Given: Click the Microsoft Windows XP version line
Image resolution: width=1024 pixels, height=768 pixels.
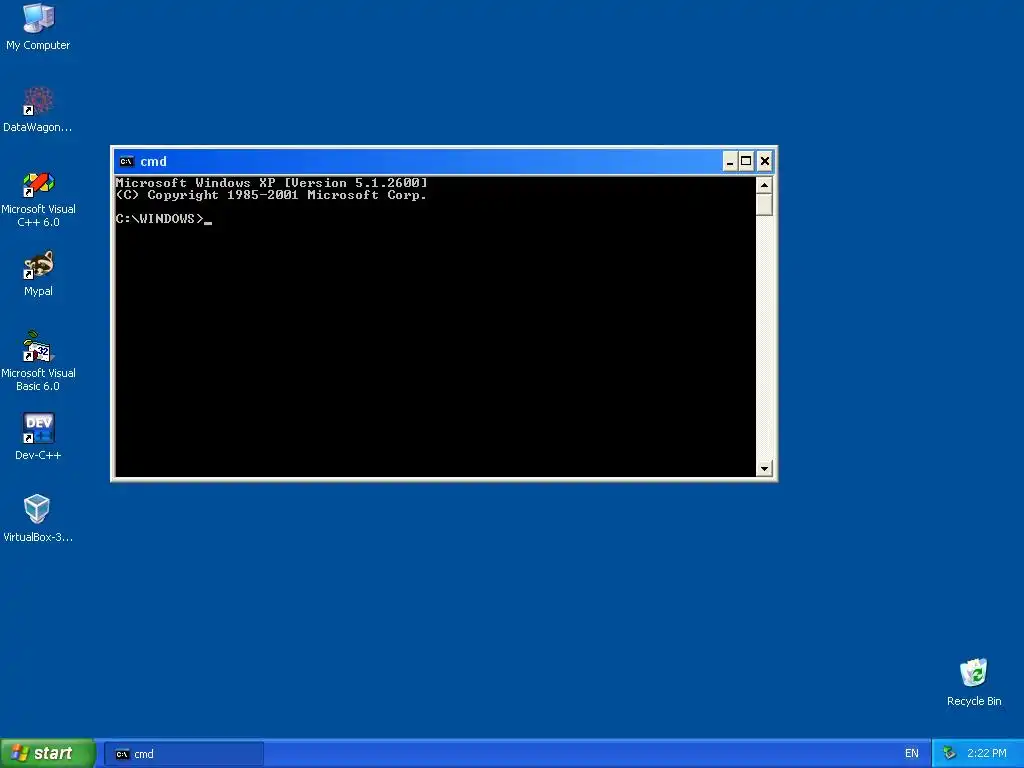Looking at the screenshot, I should tap(271, 183).
